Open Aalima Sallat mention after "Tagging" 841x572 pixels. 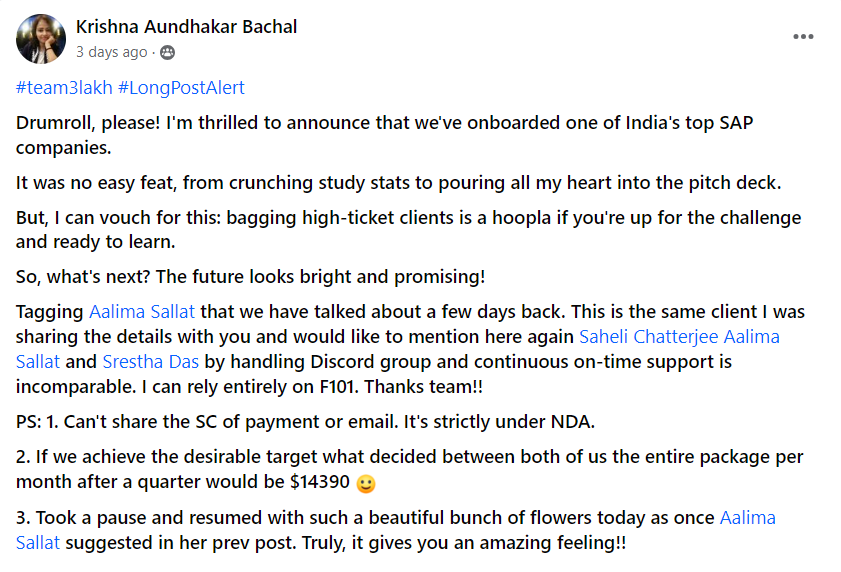[142, 312]
